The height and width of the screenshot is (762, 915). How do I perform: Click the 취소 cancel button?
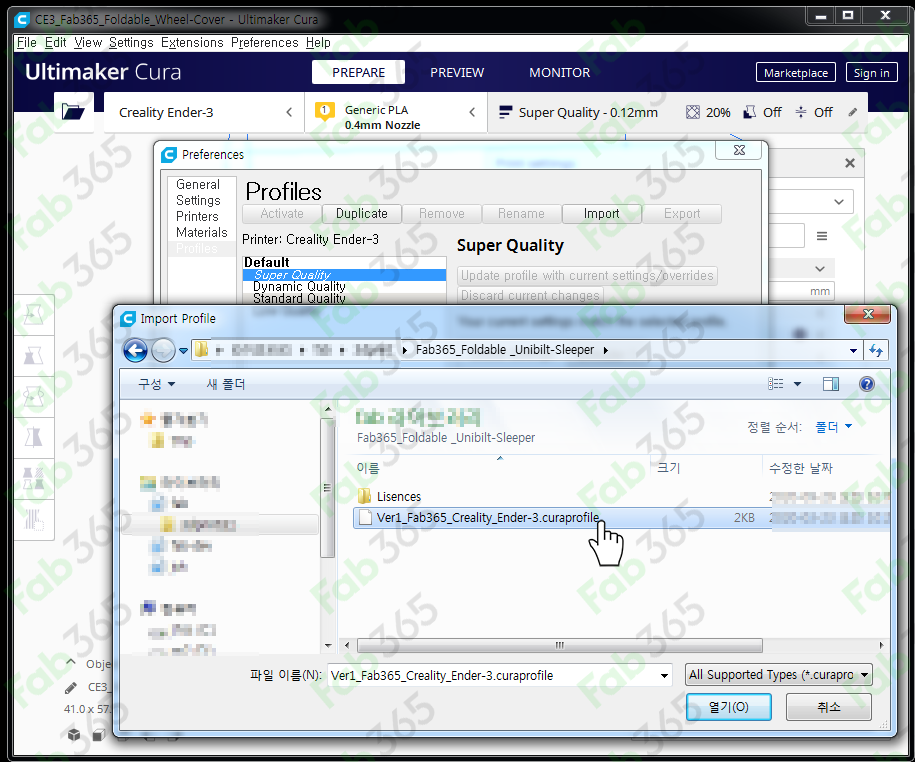click(x=829, y=707)
